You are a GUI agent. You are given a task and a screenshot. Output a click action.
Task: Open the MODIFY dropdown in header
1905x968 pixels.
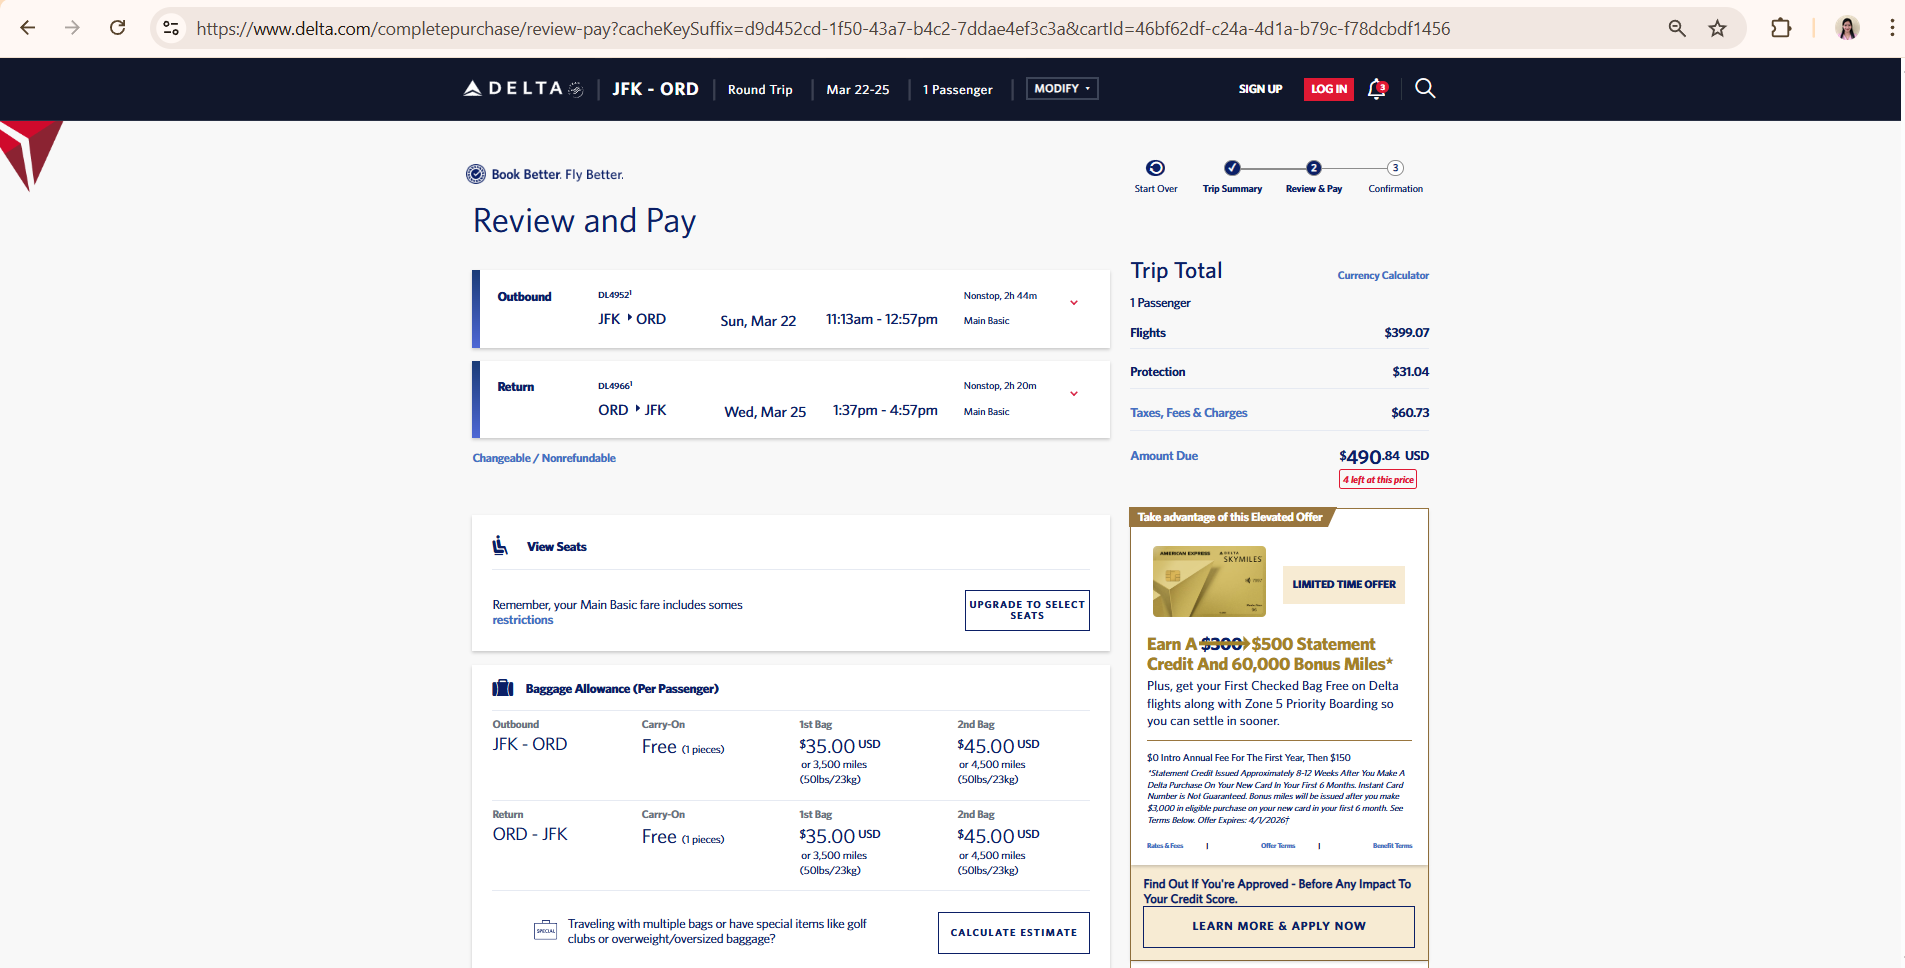1062,89
